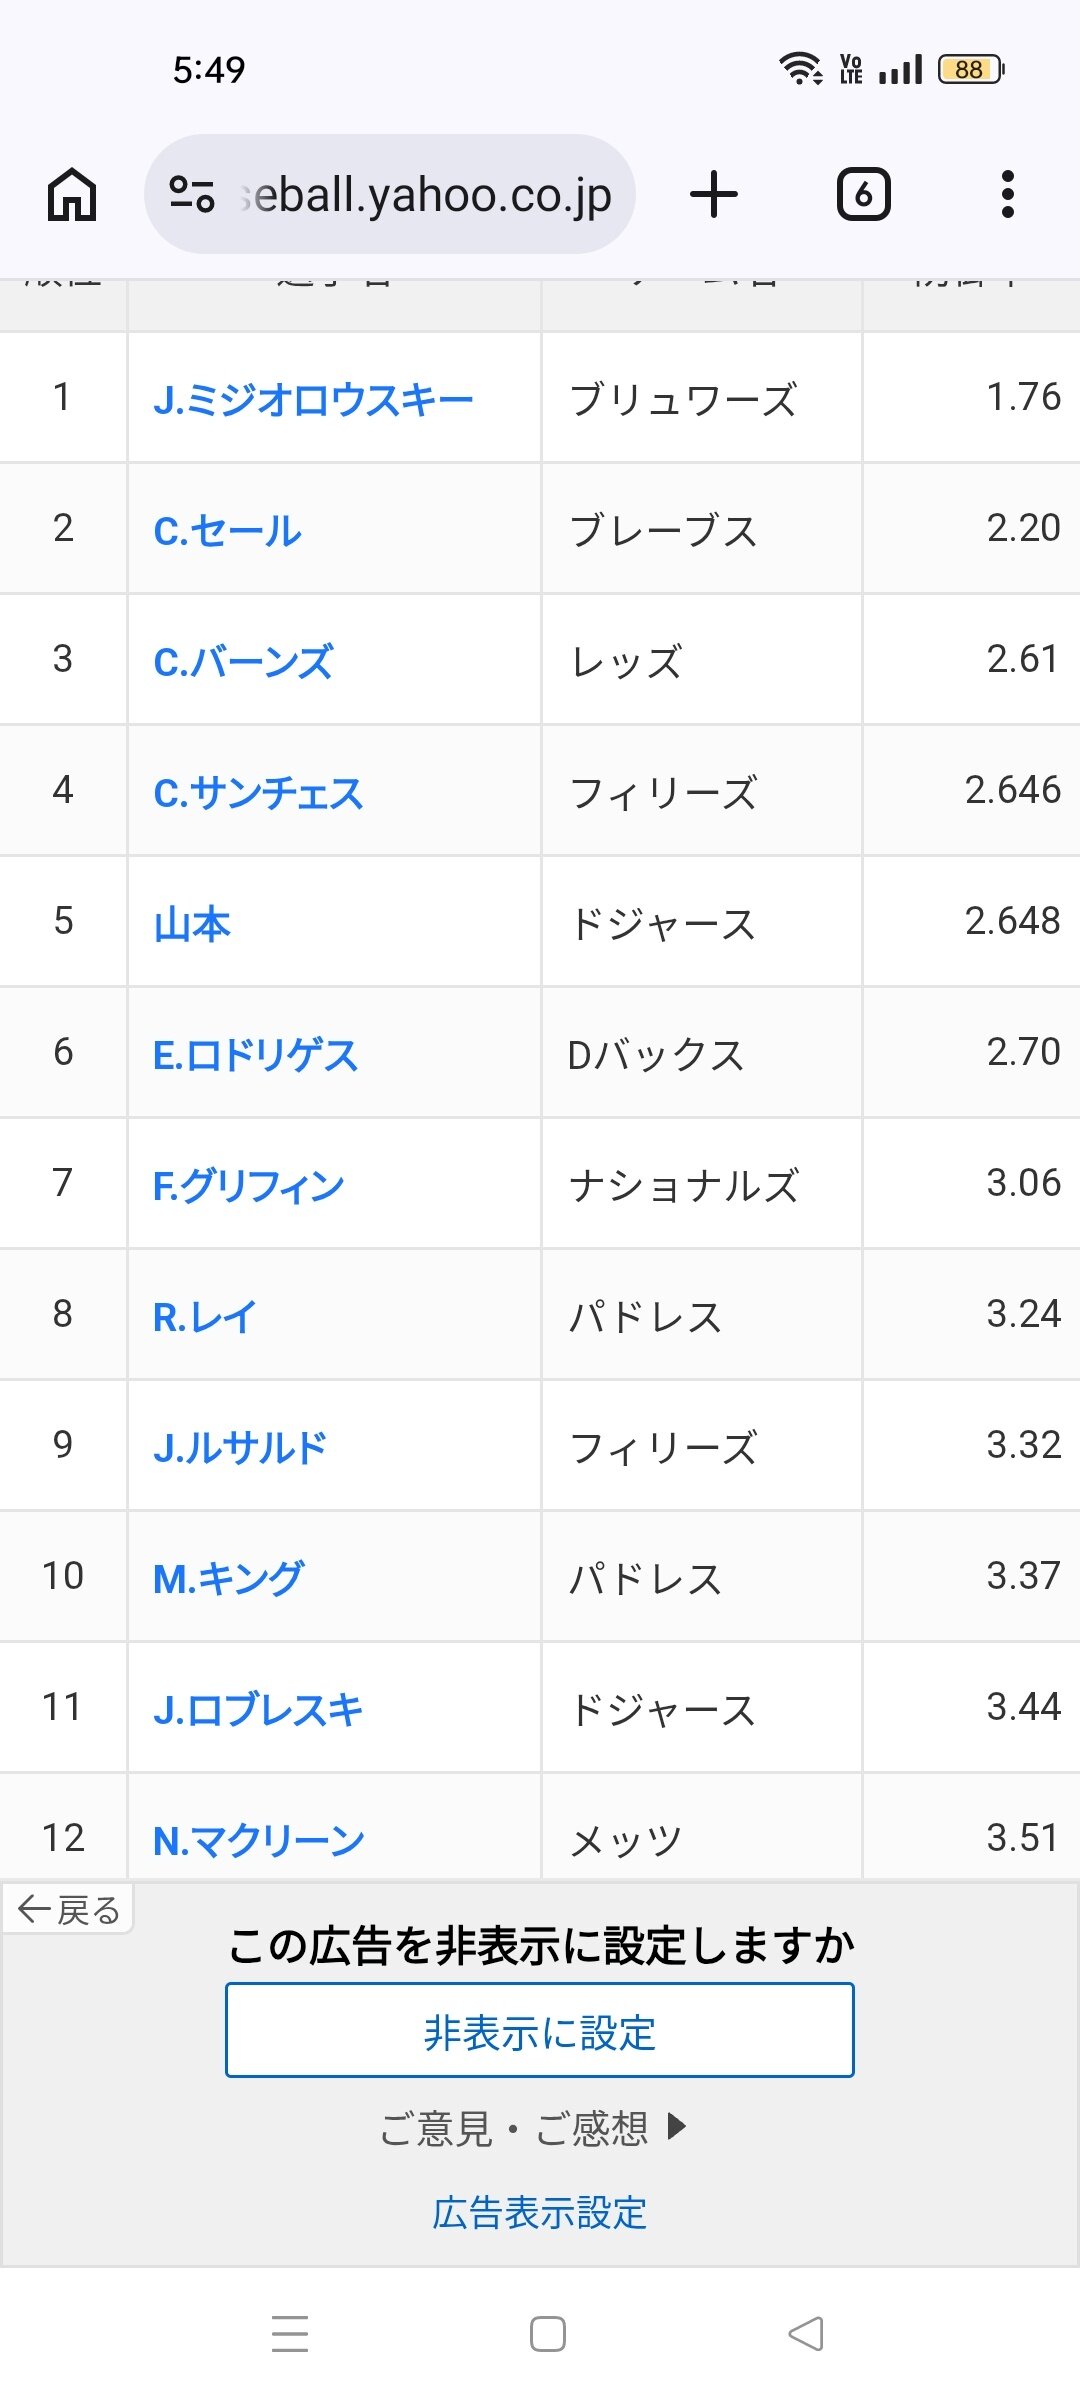Open Chrome three-dot overflow menu
Viewport: 1080px width, 2400px height.
(1008, 194)
